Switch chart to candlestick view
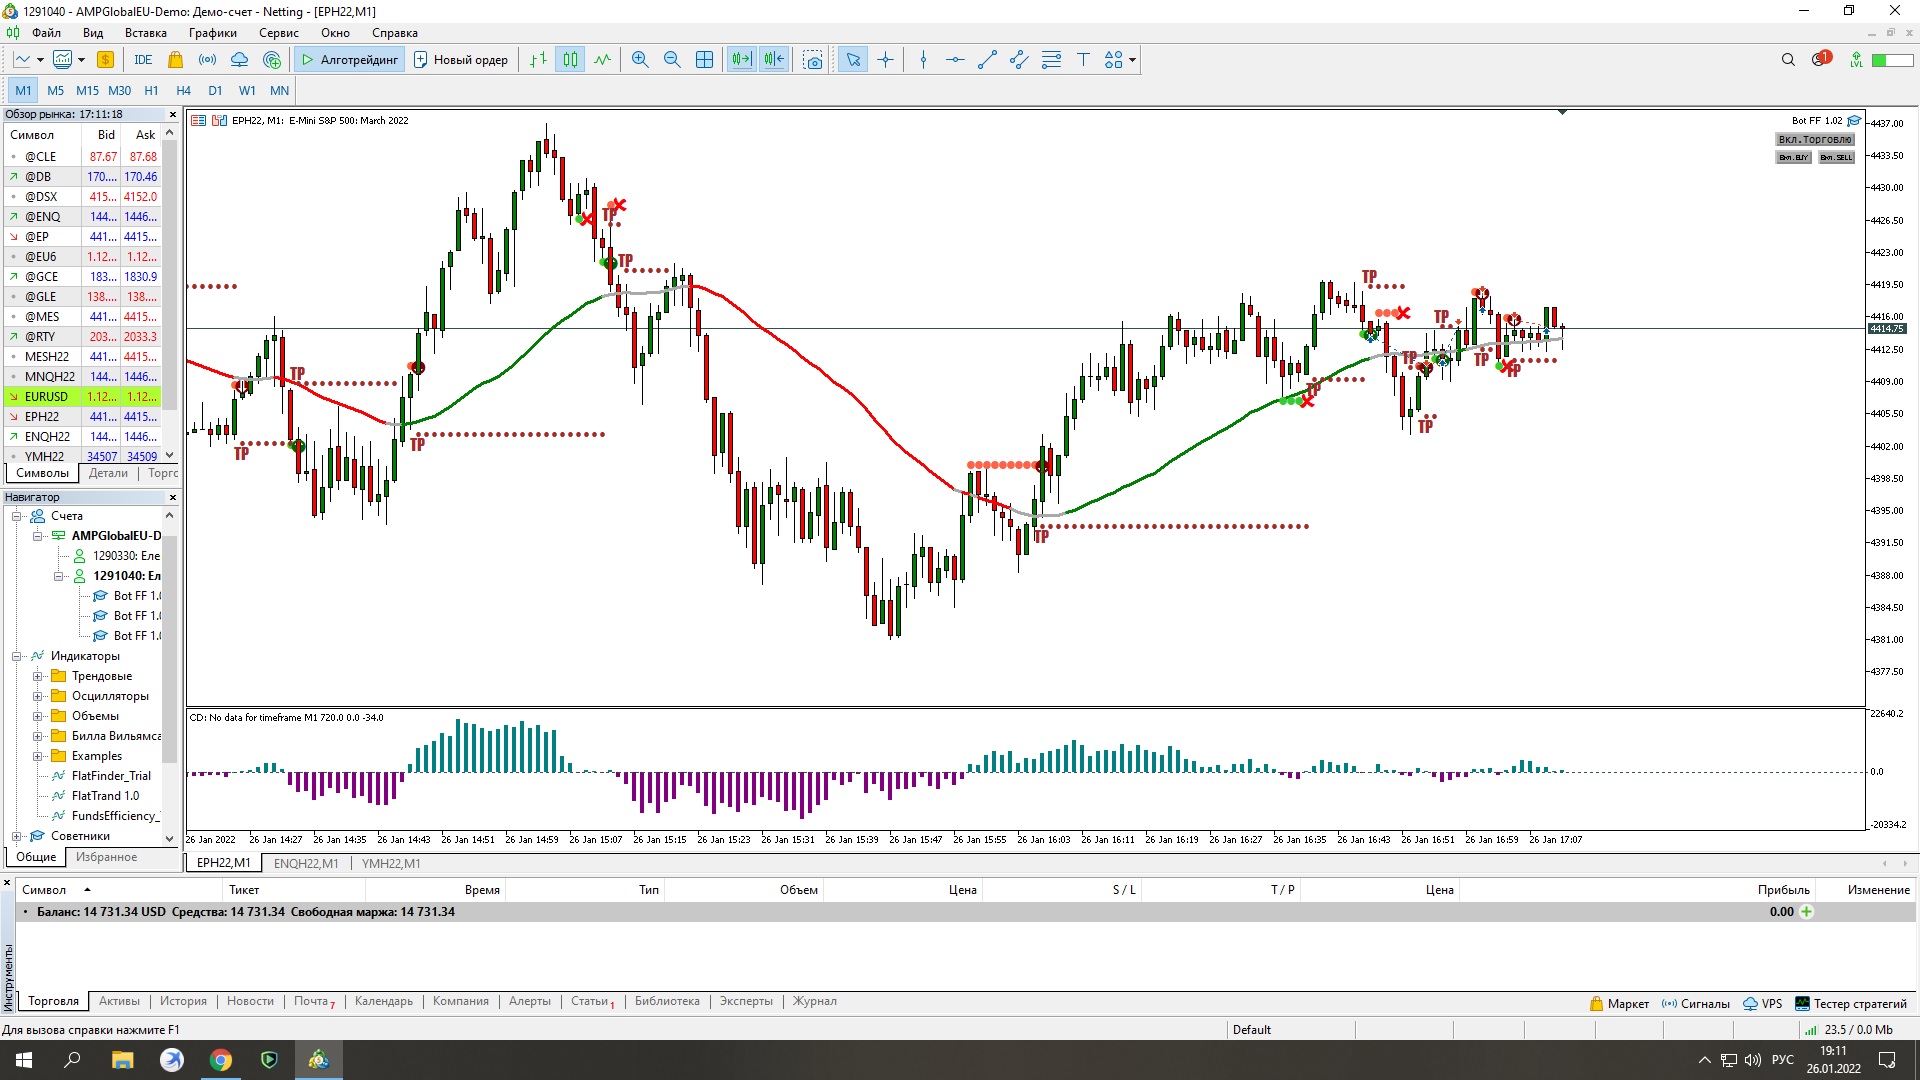Image resolution: width=1920 pixels, height=1080 pixels. 570,60
